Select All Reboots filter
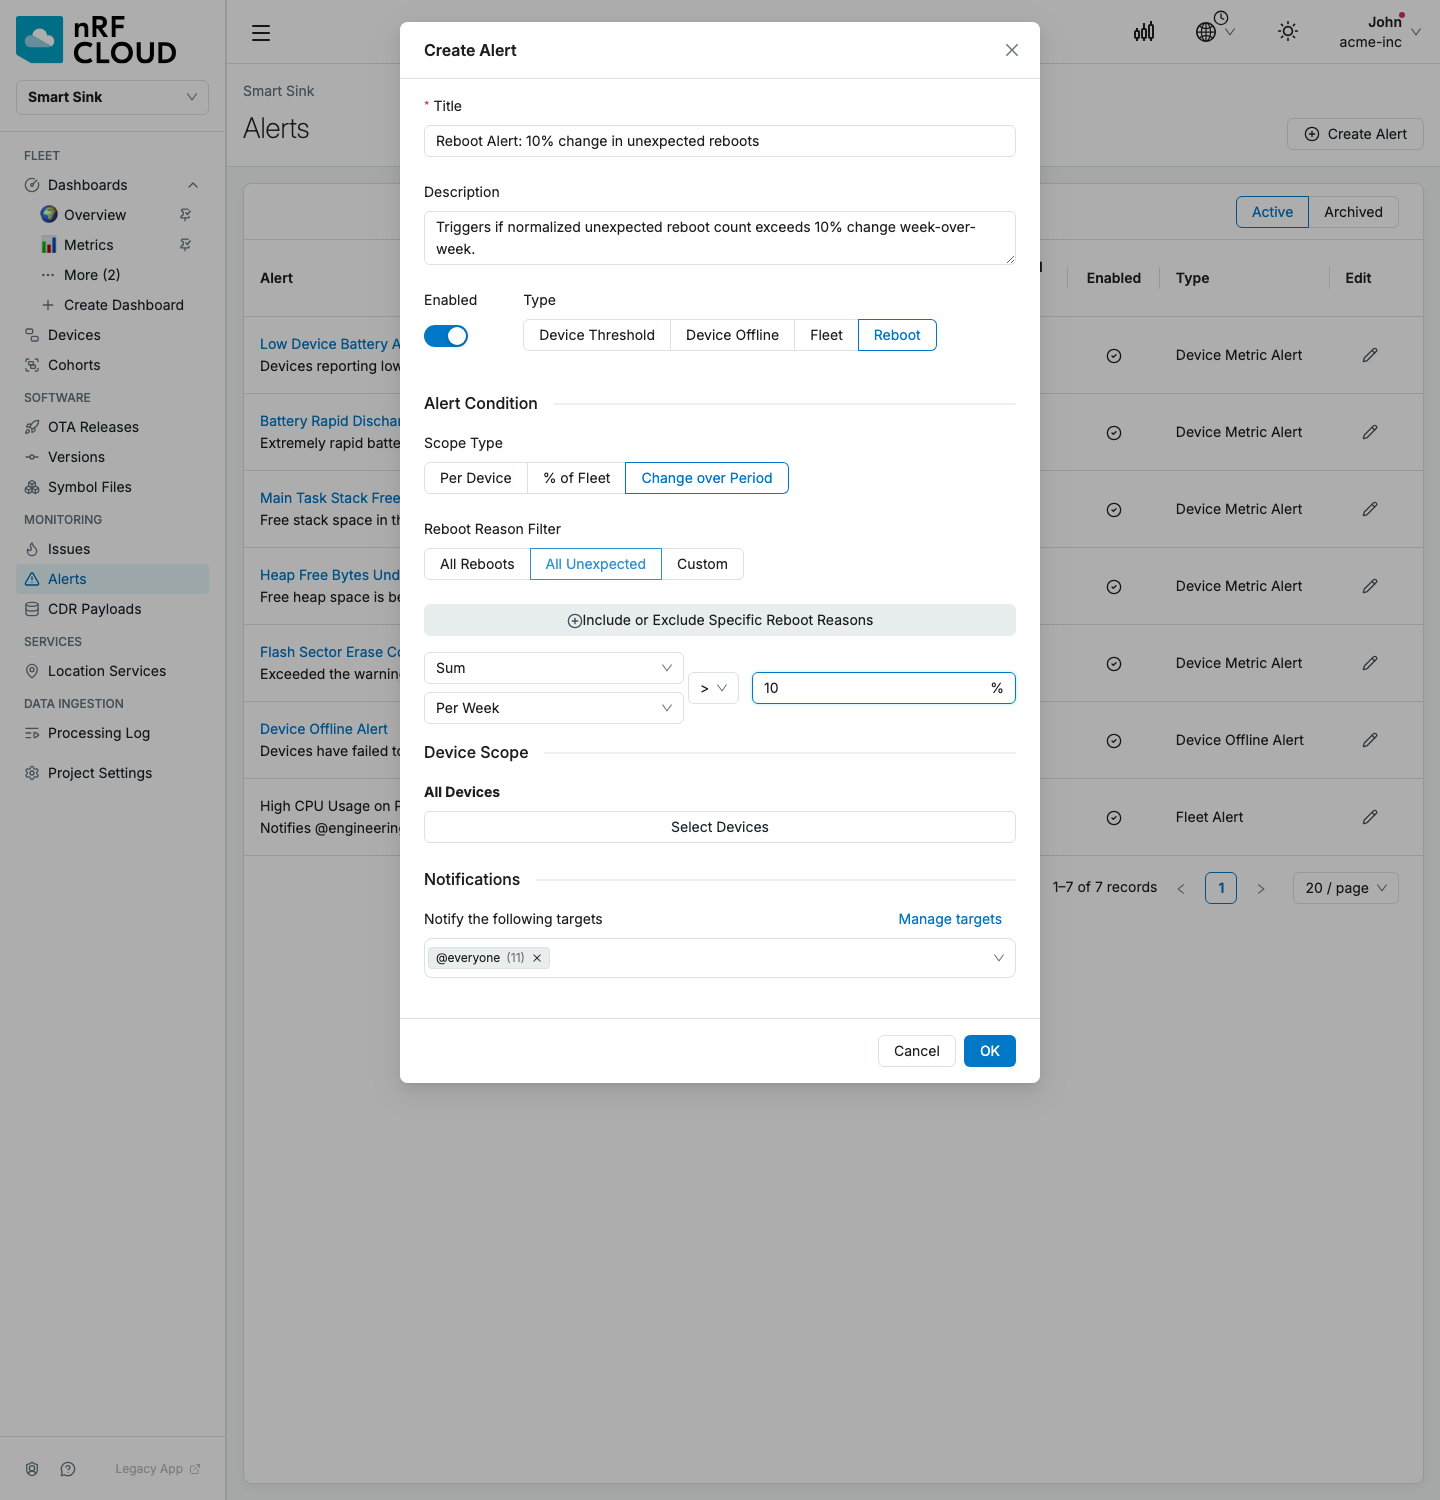1440x1500 pixels. [477, 564]
